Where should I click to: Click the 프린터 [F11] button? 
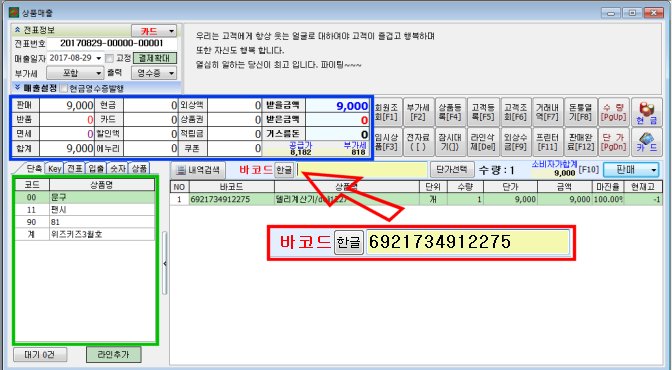(547, 142)
